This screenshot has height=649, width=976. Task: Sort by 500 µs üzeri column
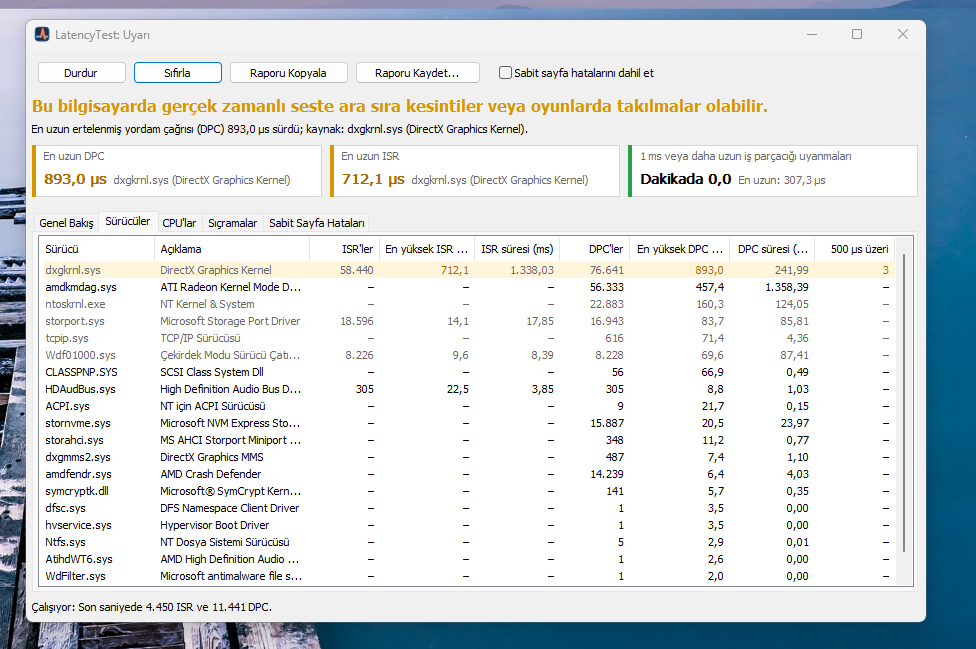tap(855, 249)
